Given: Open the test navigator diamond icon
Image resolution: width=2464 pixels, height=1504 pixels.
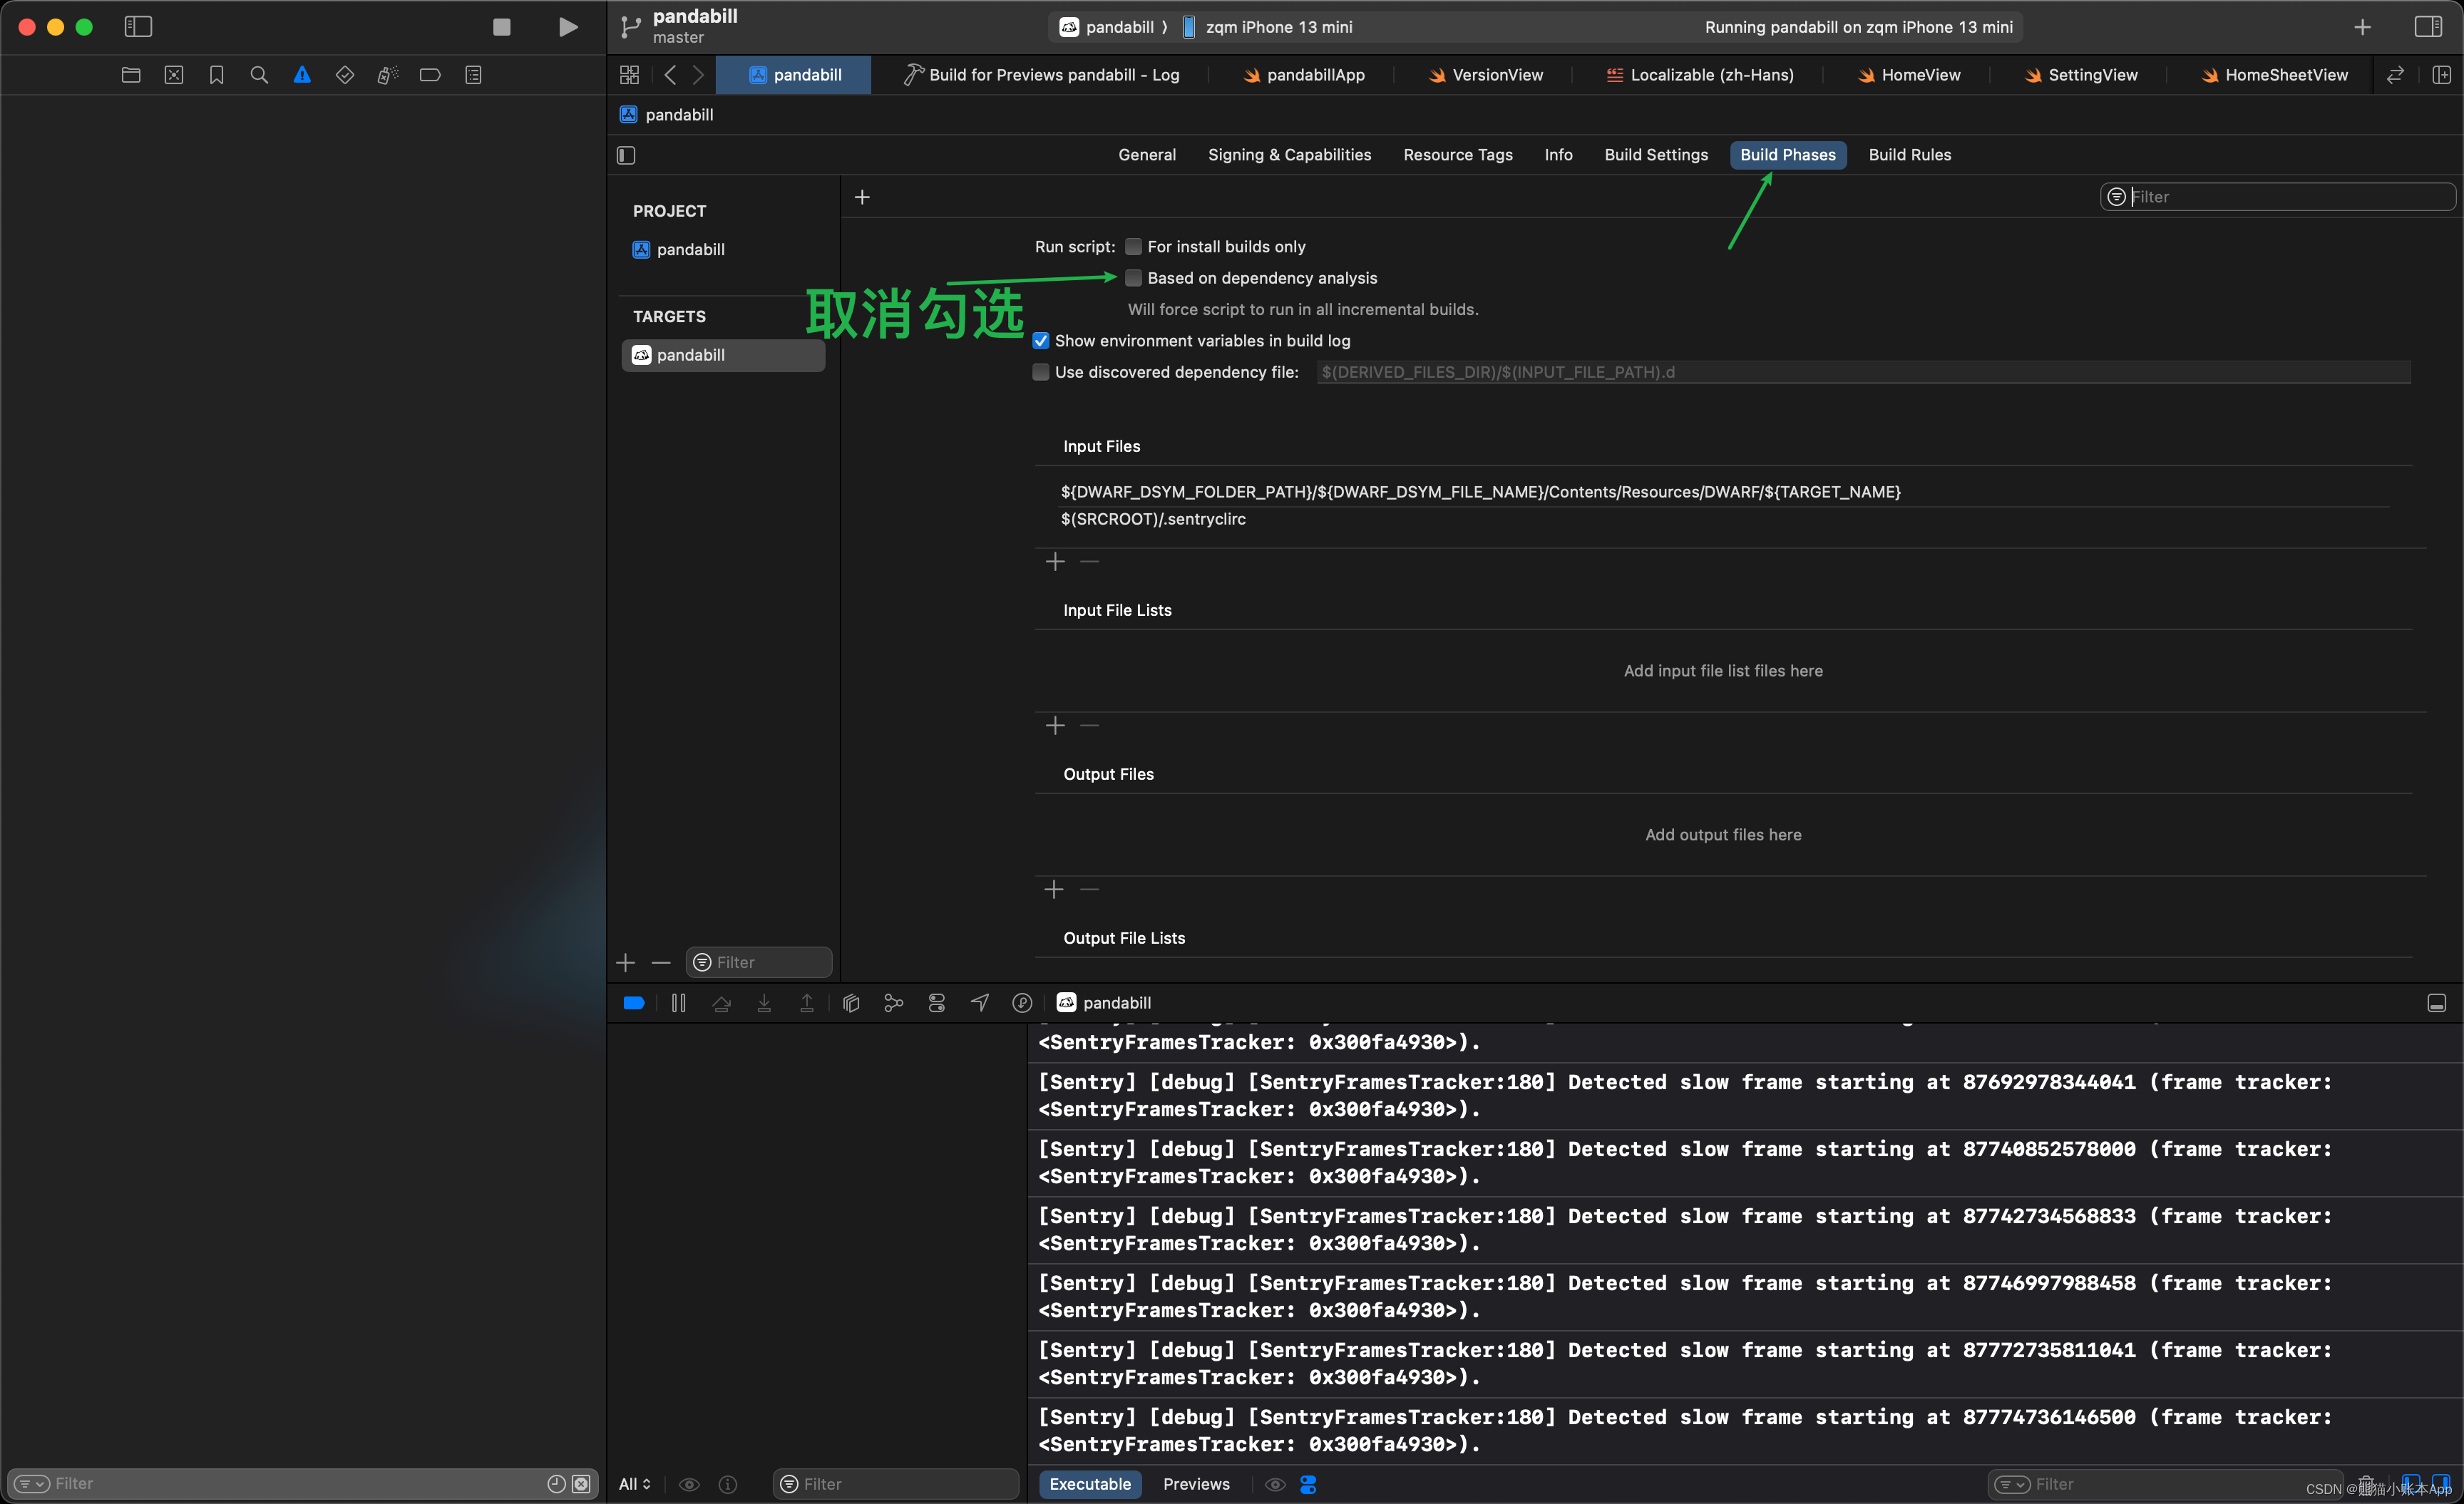Looking at the screenshot, I should (x=345, y=75).
